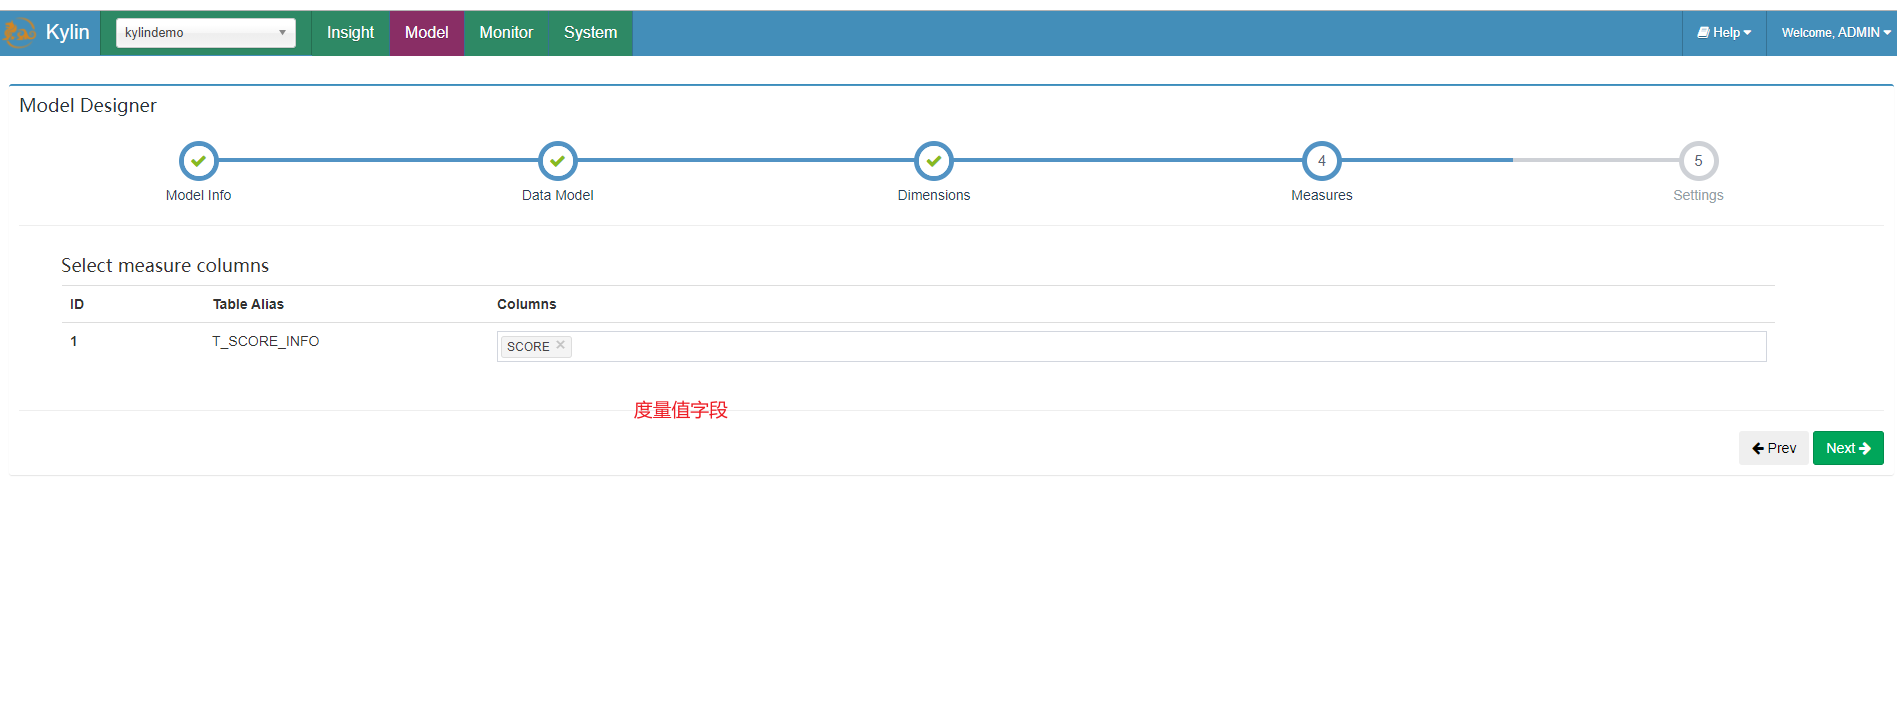Image resolution: width=1897 pixels, height=714 pixels.
Task: Click the Columns column header
Action: pos(527,304)
